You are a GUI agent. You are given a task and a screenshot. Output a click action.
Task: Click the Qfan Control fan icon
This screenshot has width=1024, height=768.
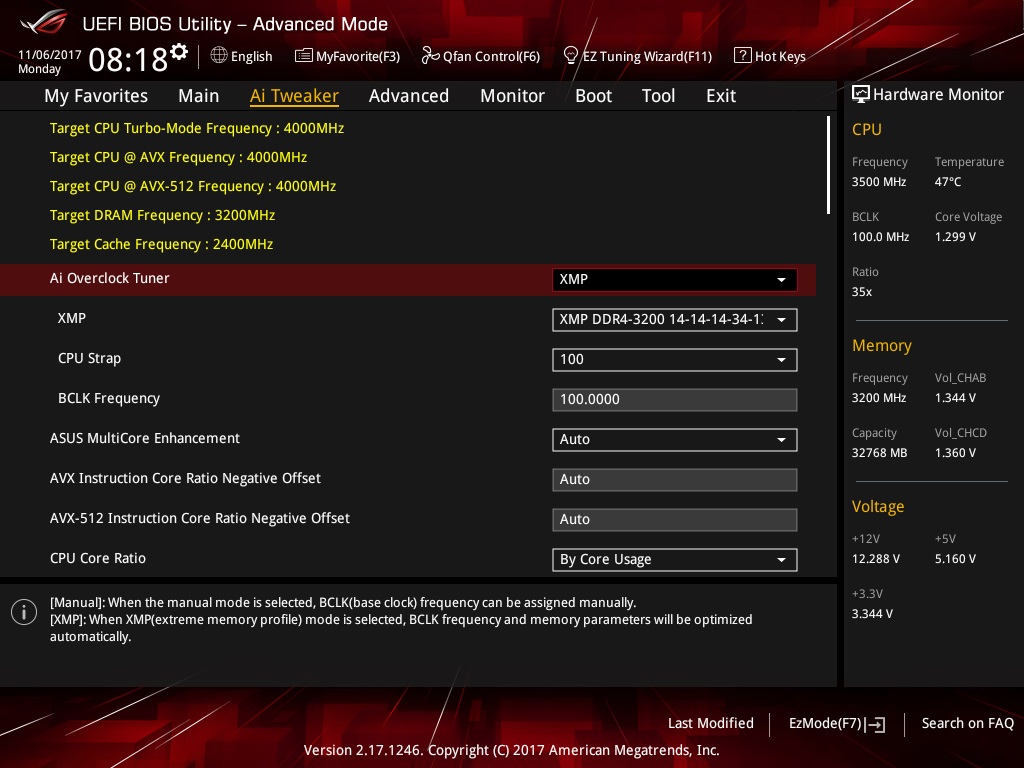tap(430, 56)
